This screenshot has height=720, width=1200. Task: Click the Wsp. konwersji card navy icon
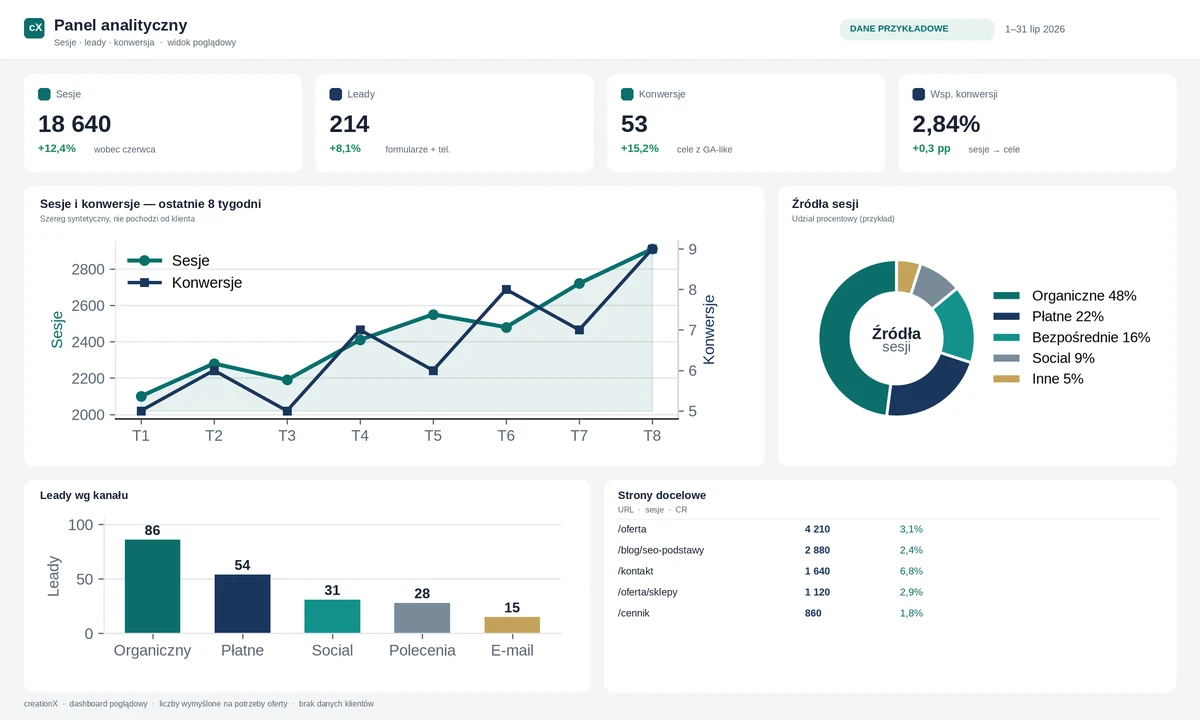[919, 94]
